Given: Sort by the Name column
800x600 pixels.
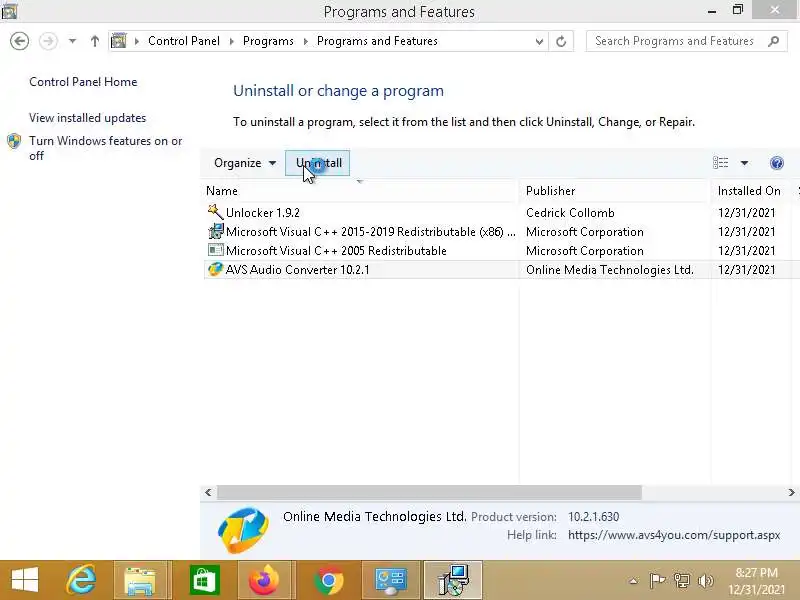Looking at the screenshot, I should pyautogui.click(x=361, y=191).
